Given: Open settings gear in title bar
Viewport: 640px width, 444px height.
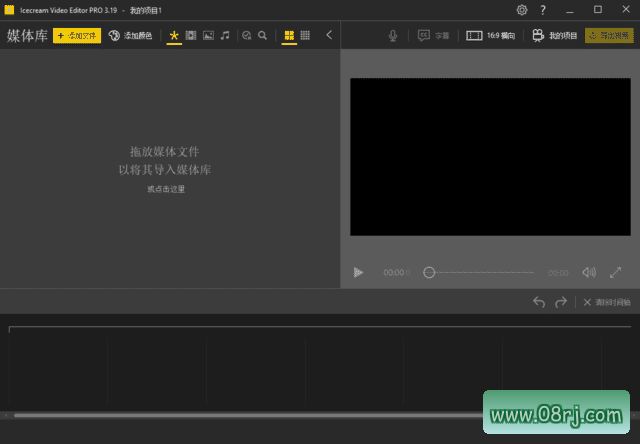Looking at the screenshot, I should tap(522, 10).
